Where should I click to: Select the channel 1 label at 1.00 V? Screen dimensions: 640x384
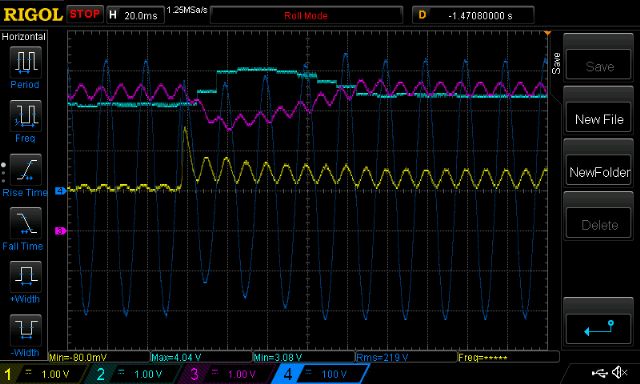pyautogui.click(x=43, y=374)
